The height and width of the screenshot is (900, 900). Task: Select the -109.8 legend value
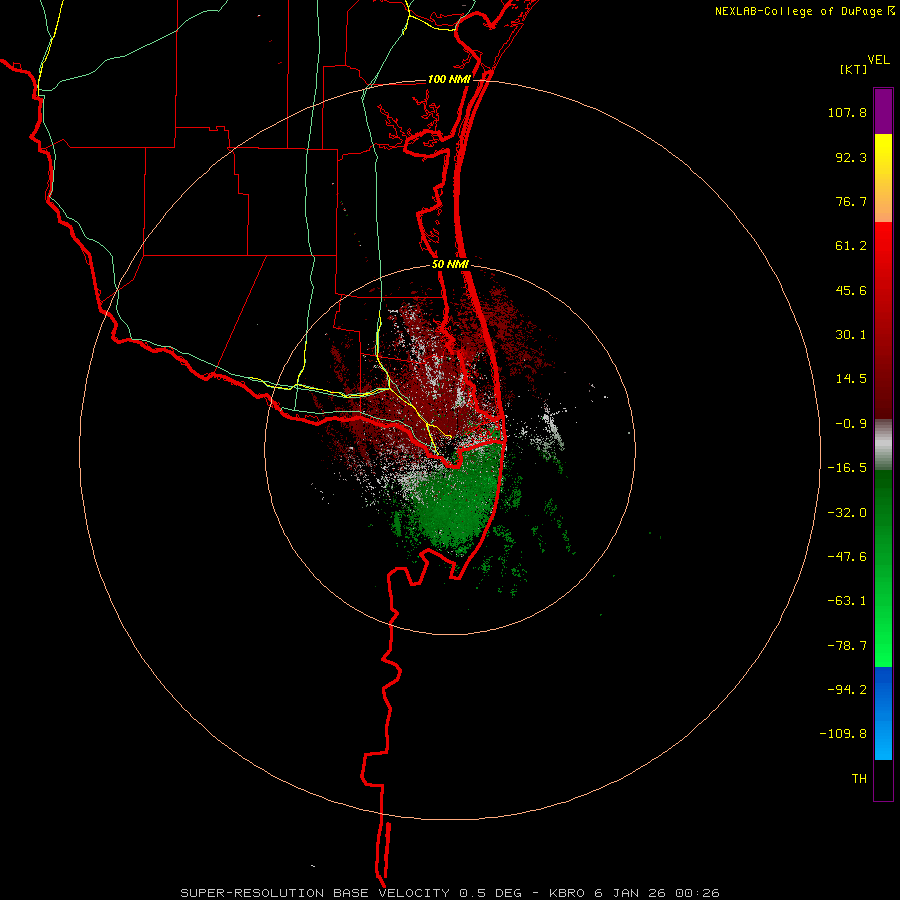pyautogui.click(x=843, y=734)
